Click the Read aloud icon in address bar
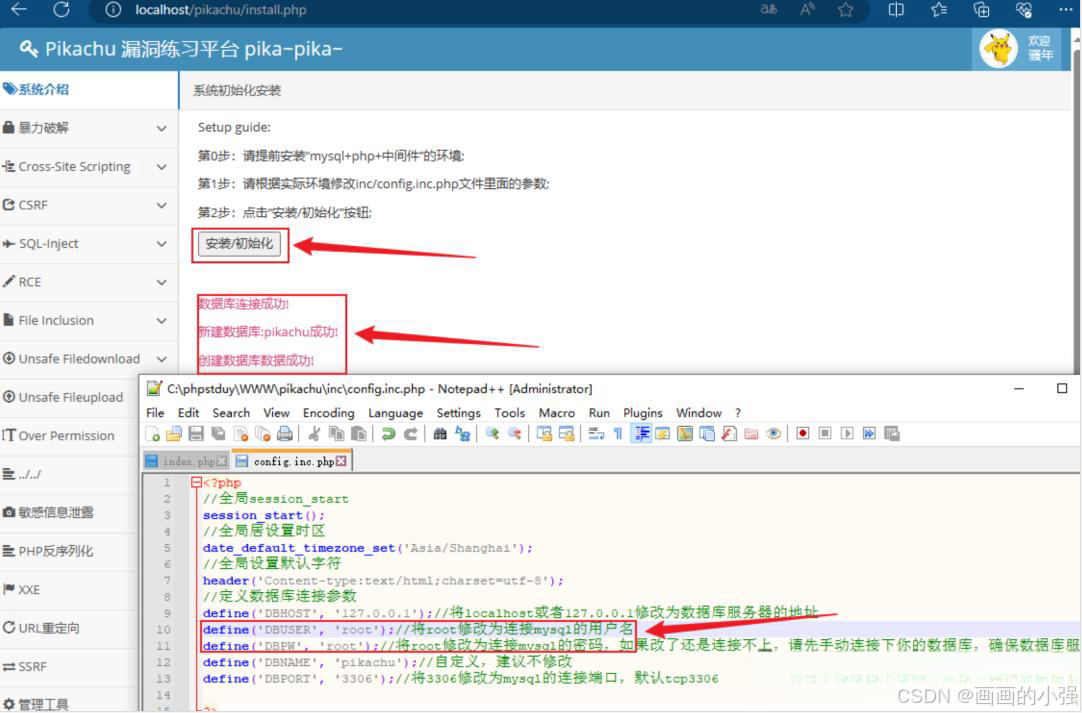 (x=807, y=10)
